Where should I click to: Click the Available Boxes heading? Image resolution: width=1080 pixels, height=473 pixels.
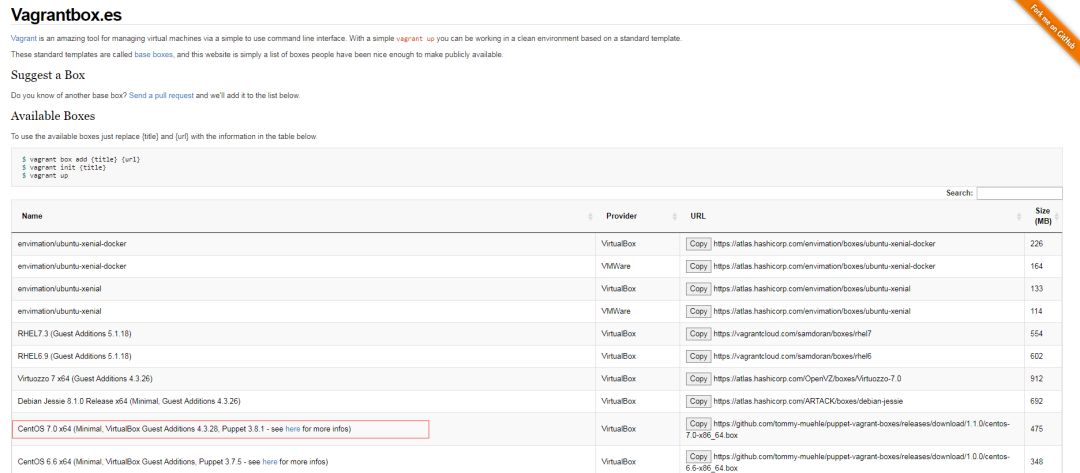tap(53, 116)
